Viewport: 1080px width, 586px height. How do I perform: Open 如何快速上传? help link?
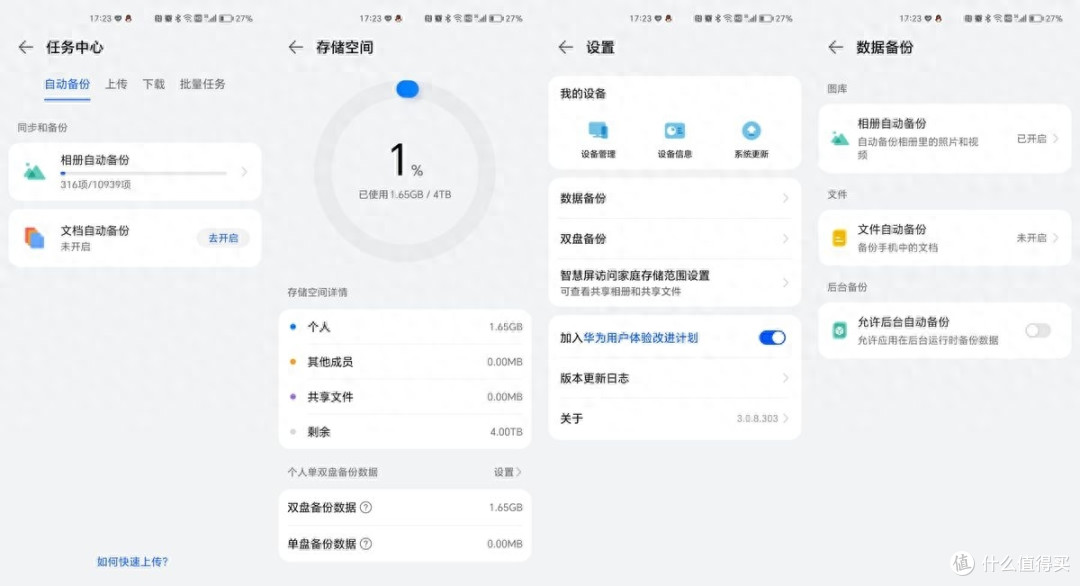coord(132,562)
